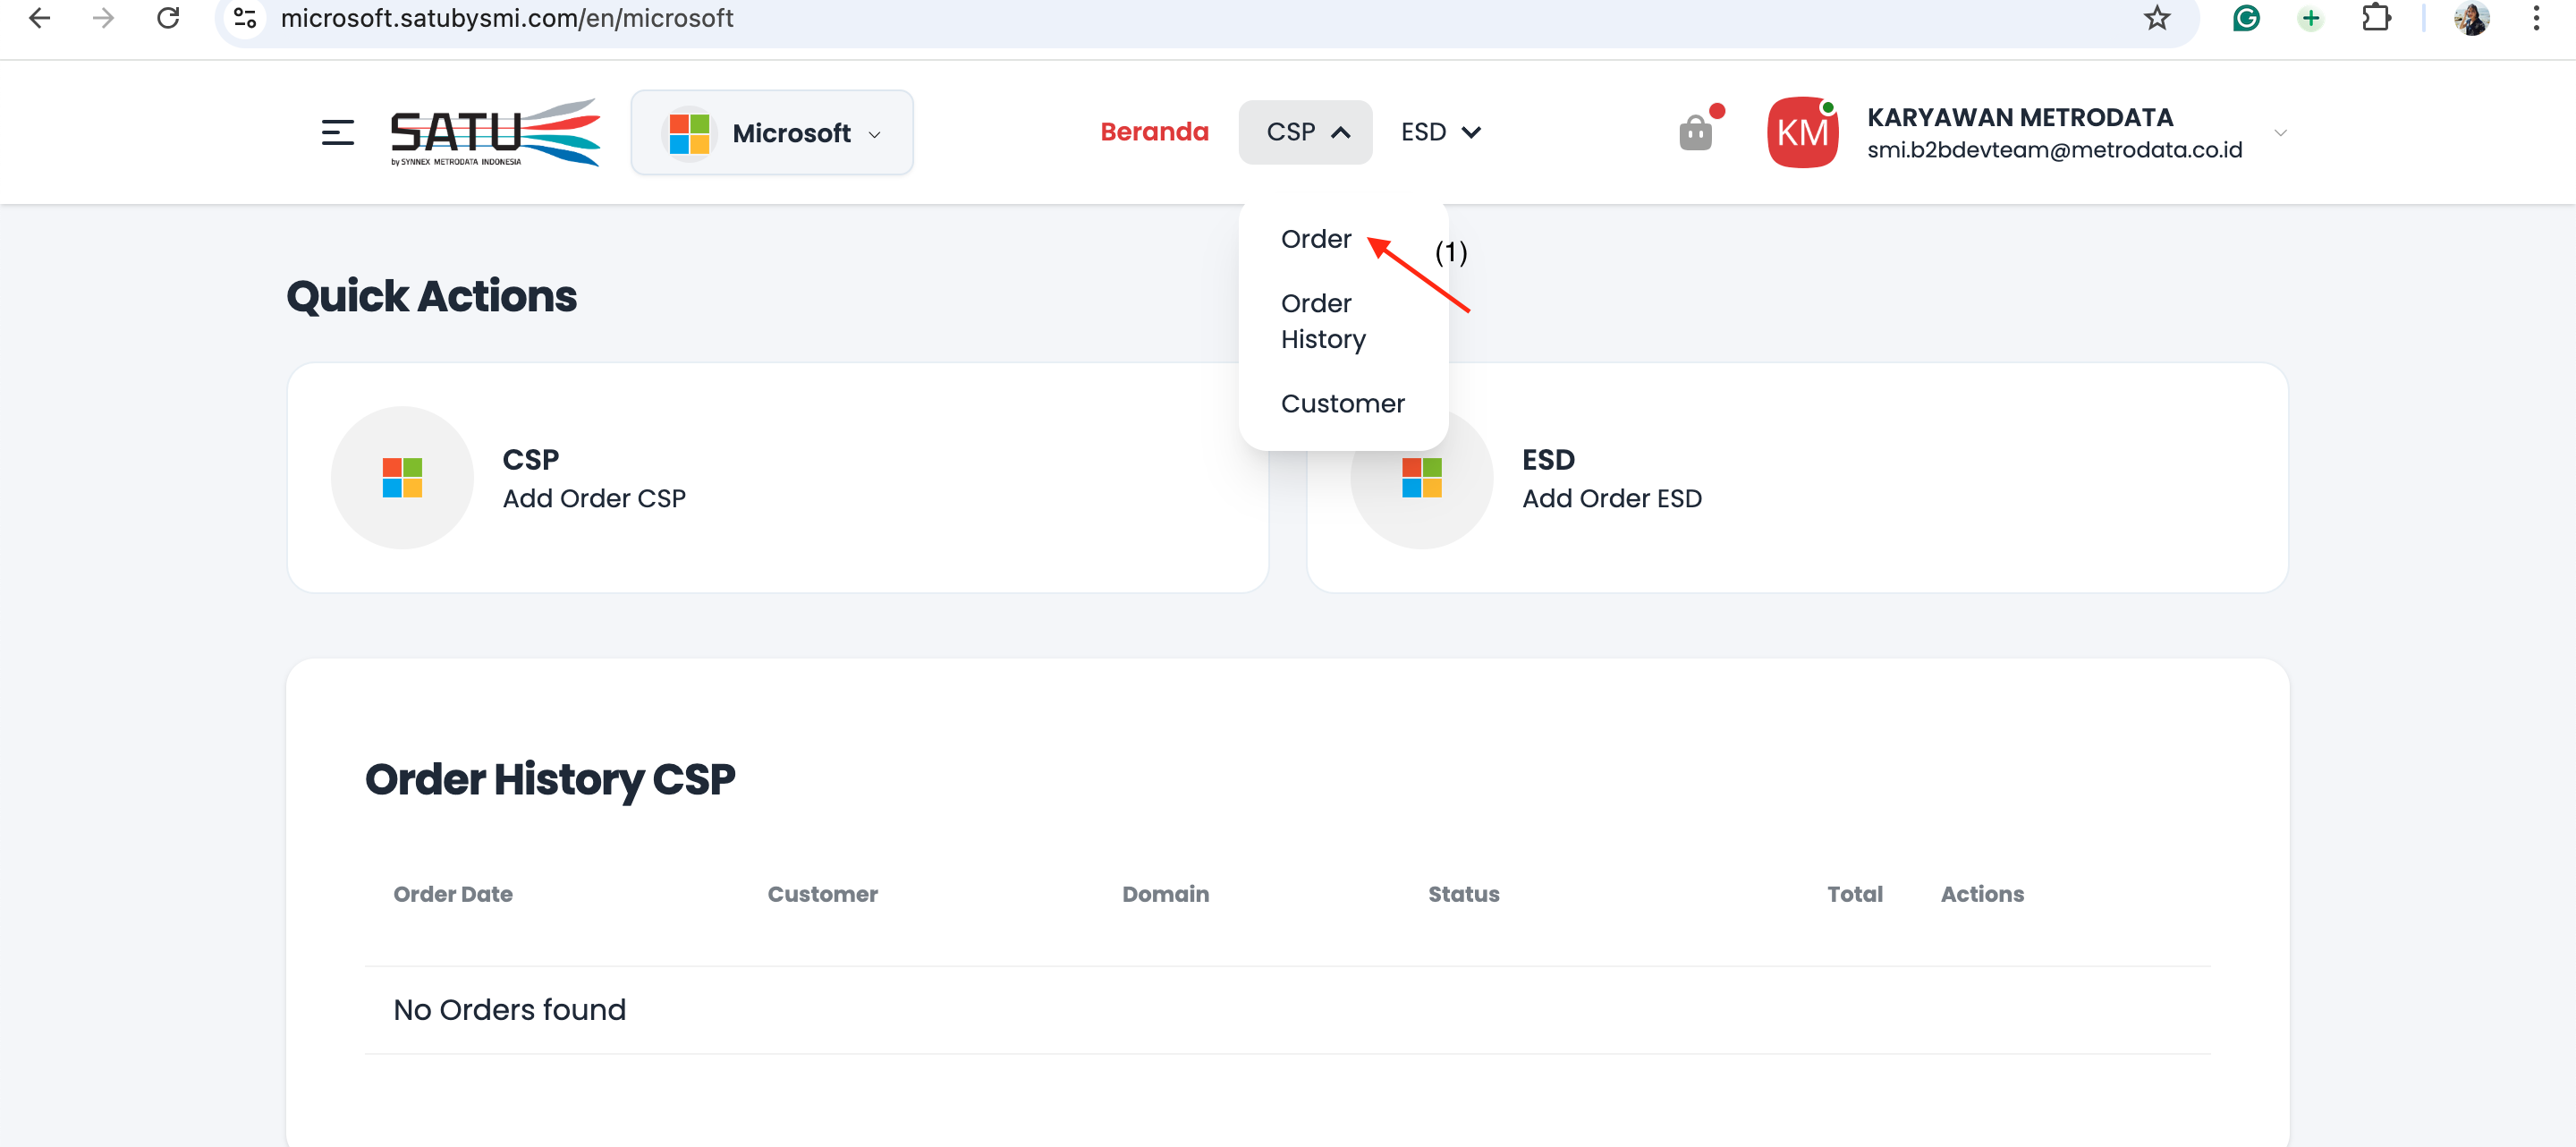Image resolution: width=2576 pixels, height=1147 pixels.
Task: Expand the Microsoft brand selector dropdown
Action: coord(772,133)
